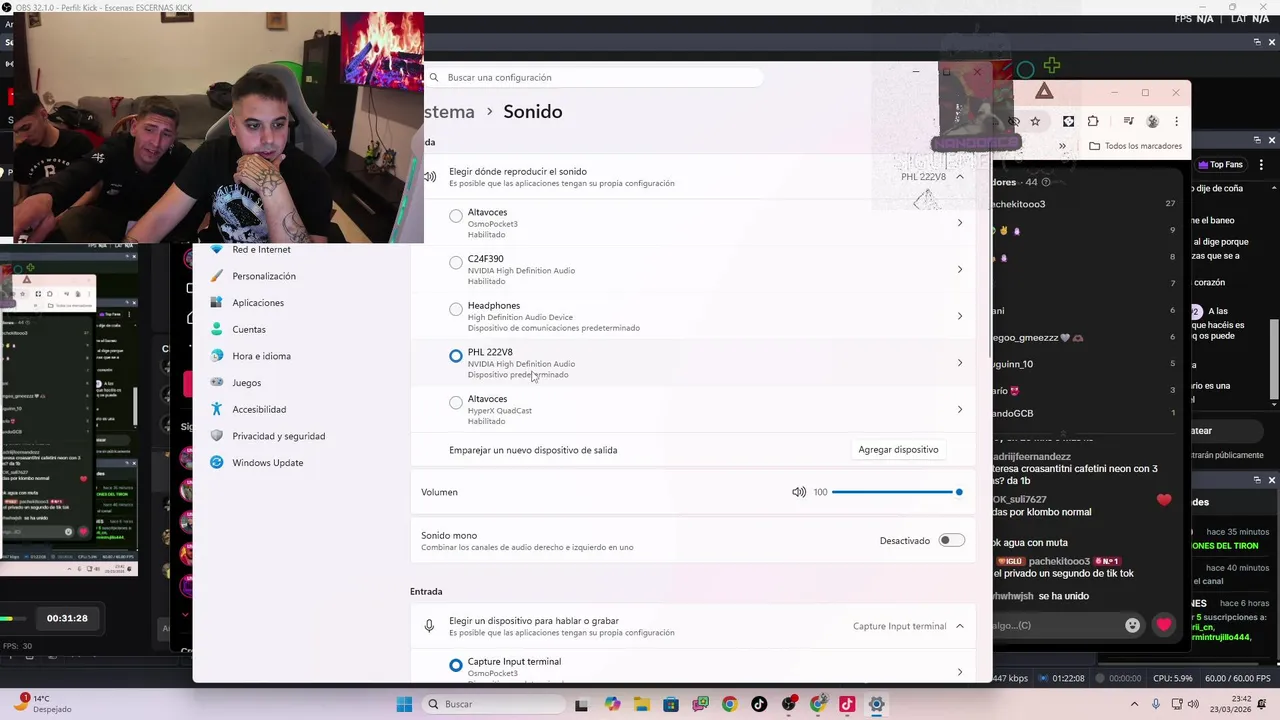
Task: Click the taskbar Buscar search box
Action: 494,704
